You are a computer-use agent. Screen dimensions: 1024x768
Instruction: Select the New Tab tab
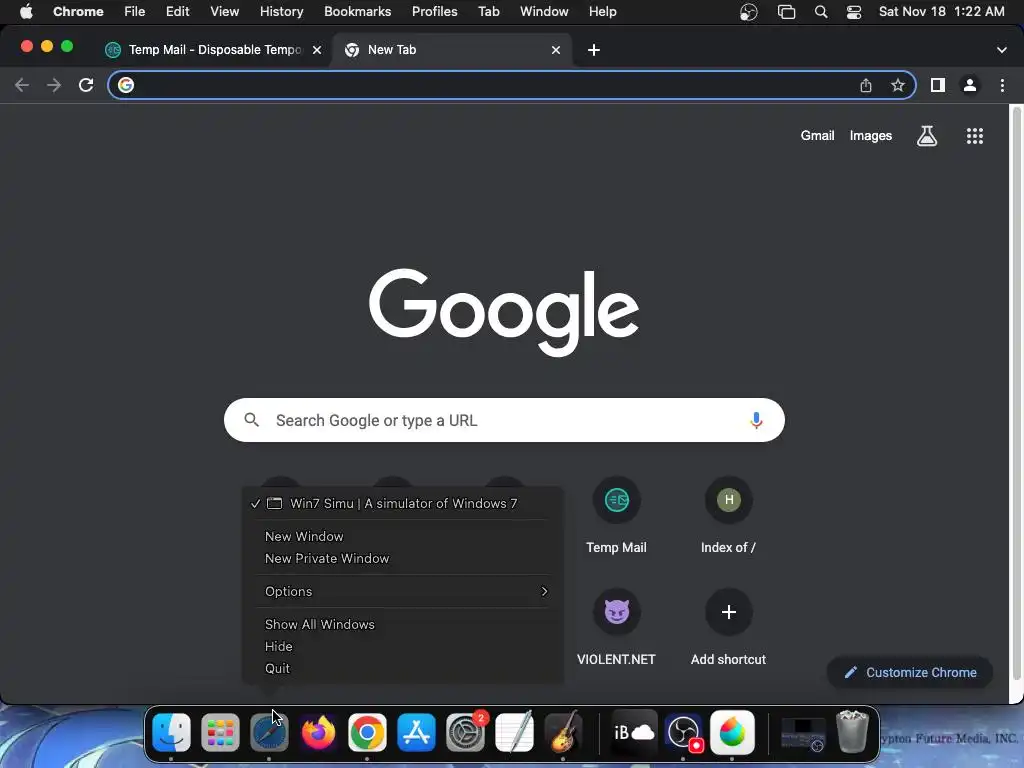(451, 50)
